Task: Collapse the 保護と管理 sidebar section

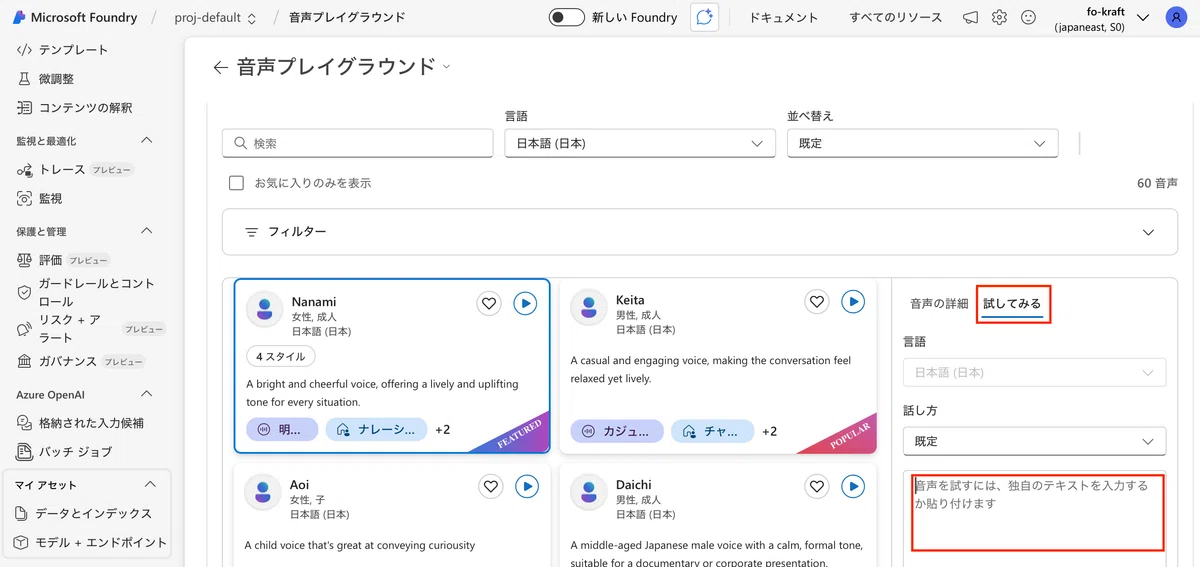Action: [x=147, y=231]
